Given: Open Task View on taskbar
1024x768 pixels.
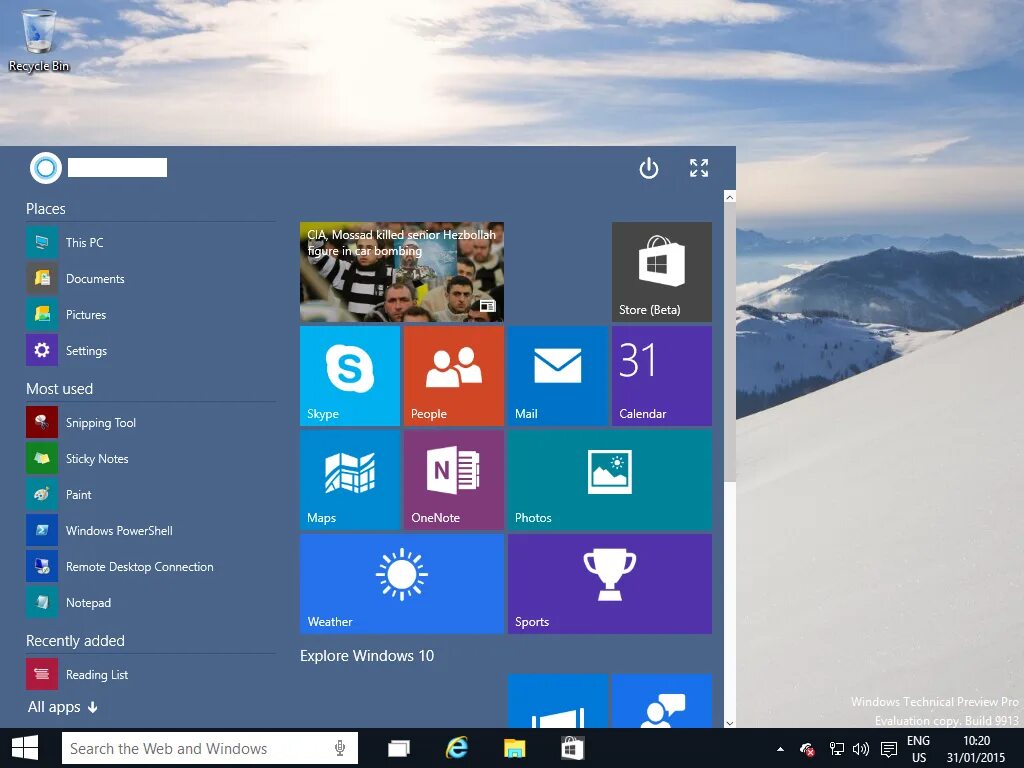Looking at the screenshot, I should [x=398, y=748].
